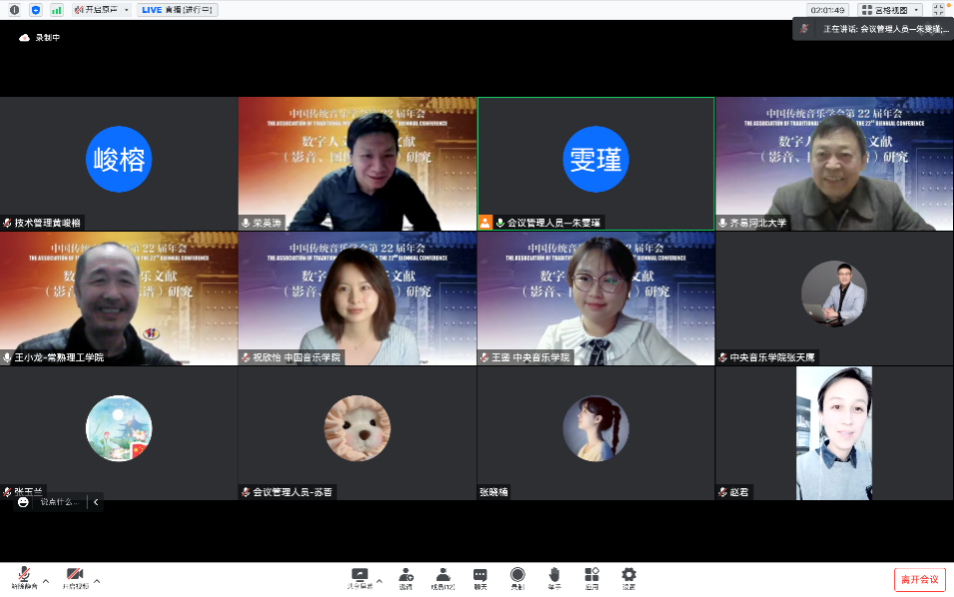Open the 宫格视图 layout dropdown

click(x=890, y=10)
